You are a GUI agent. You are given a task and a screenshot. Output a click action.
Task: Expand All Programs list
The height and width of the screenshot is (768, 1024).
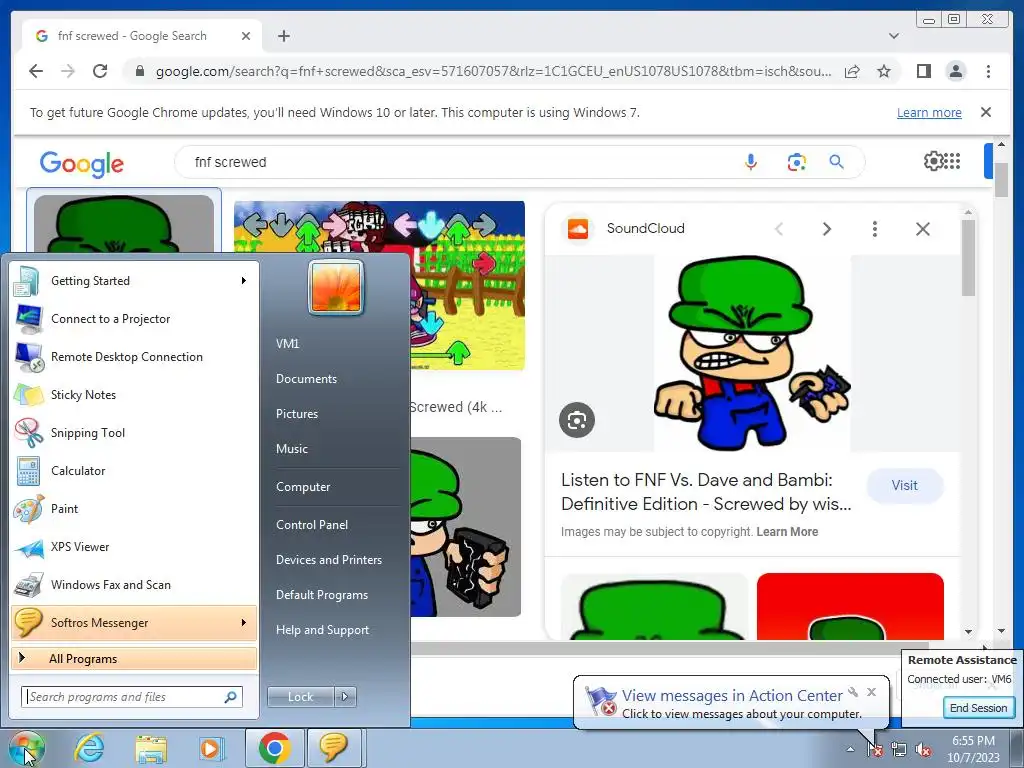[x=134, y=658]
